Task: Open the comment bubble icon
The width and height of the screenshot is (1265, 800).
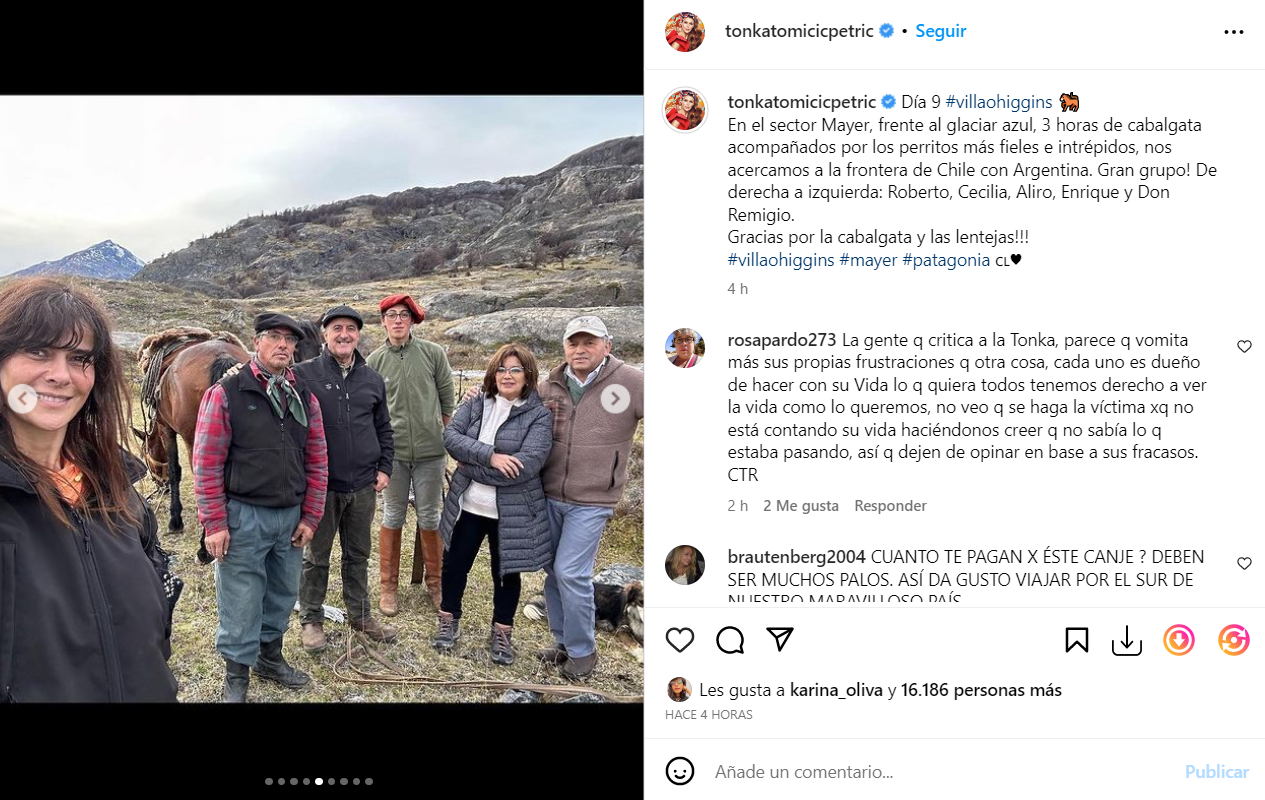Action: click(x=730, y=640)
